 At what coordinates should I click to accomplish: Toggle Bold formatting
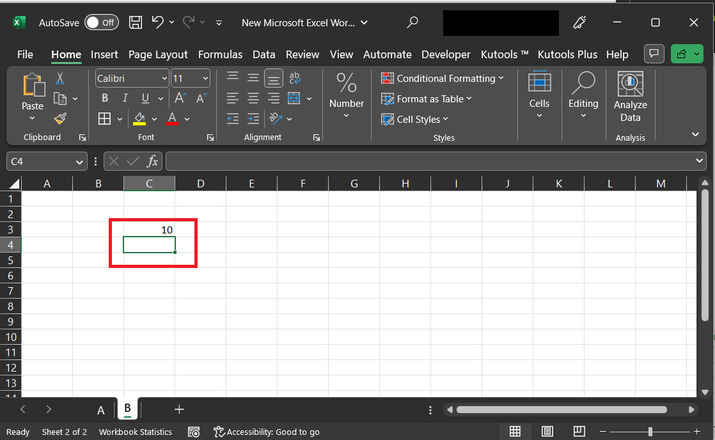point(104,98)
